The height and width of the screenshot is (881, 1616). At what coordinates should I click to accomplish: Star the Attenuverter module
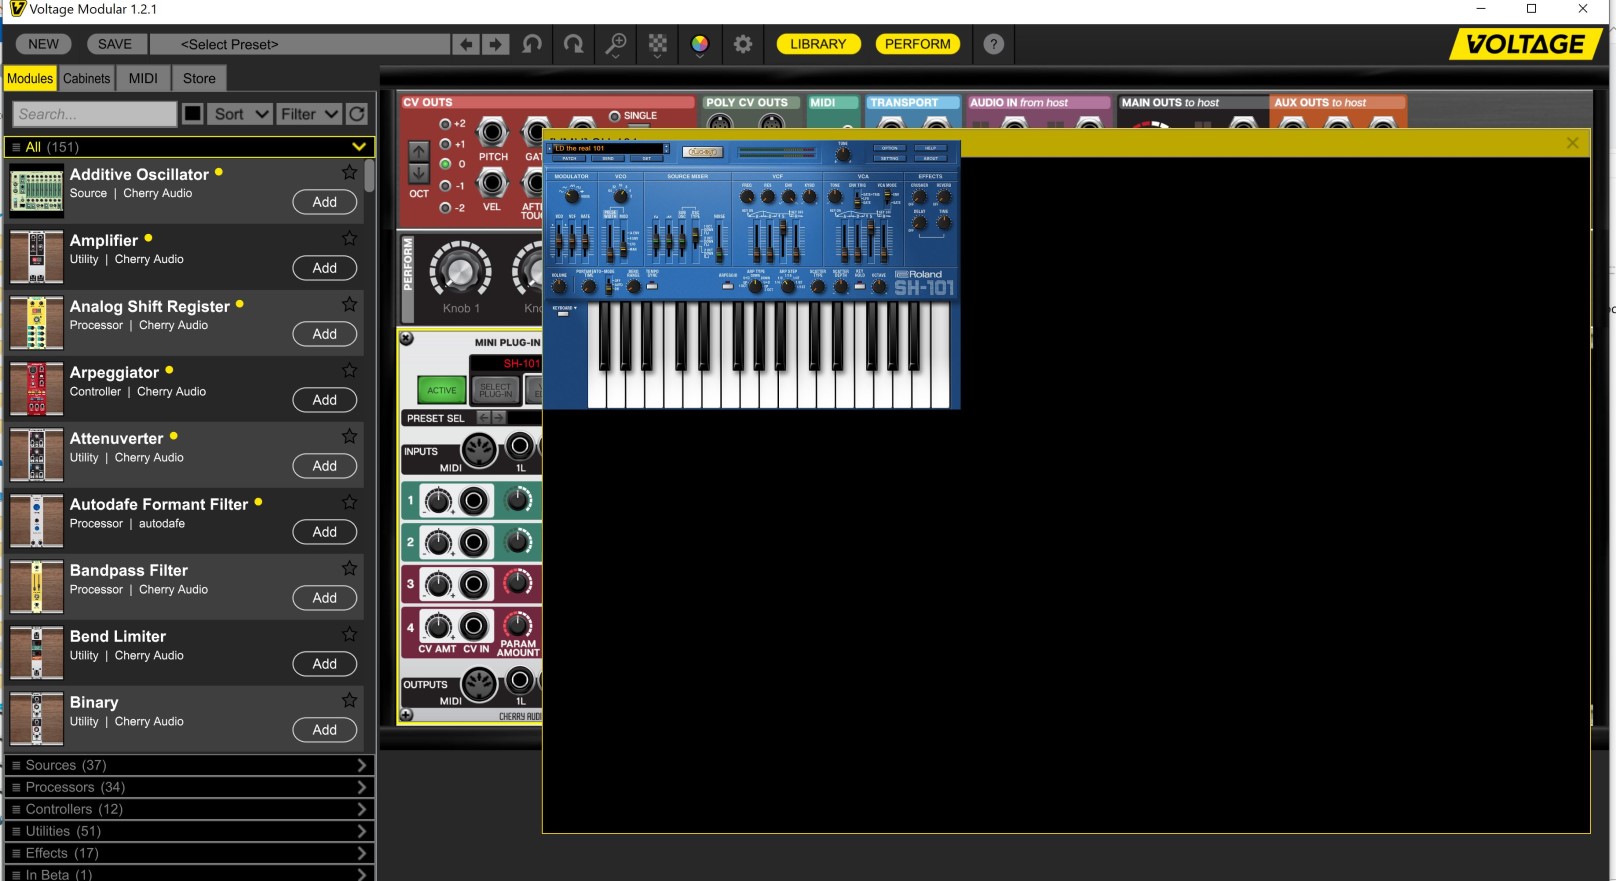click(x=349, y=436)
